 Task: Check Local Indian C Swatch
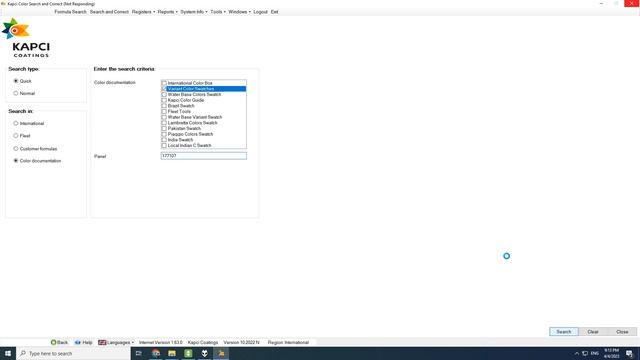pos(164,146)
